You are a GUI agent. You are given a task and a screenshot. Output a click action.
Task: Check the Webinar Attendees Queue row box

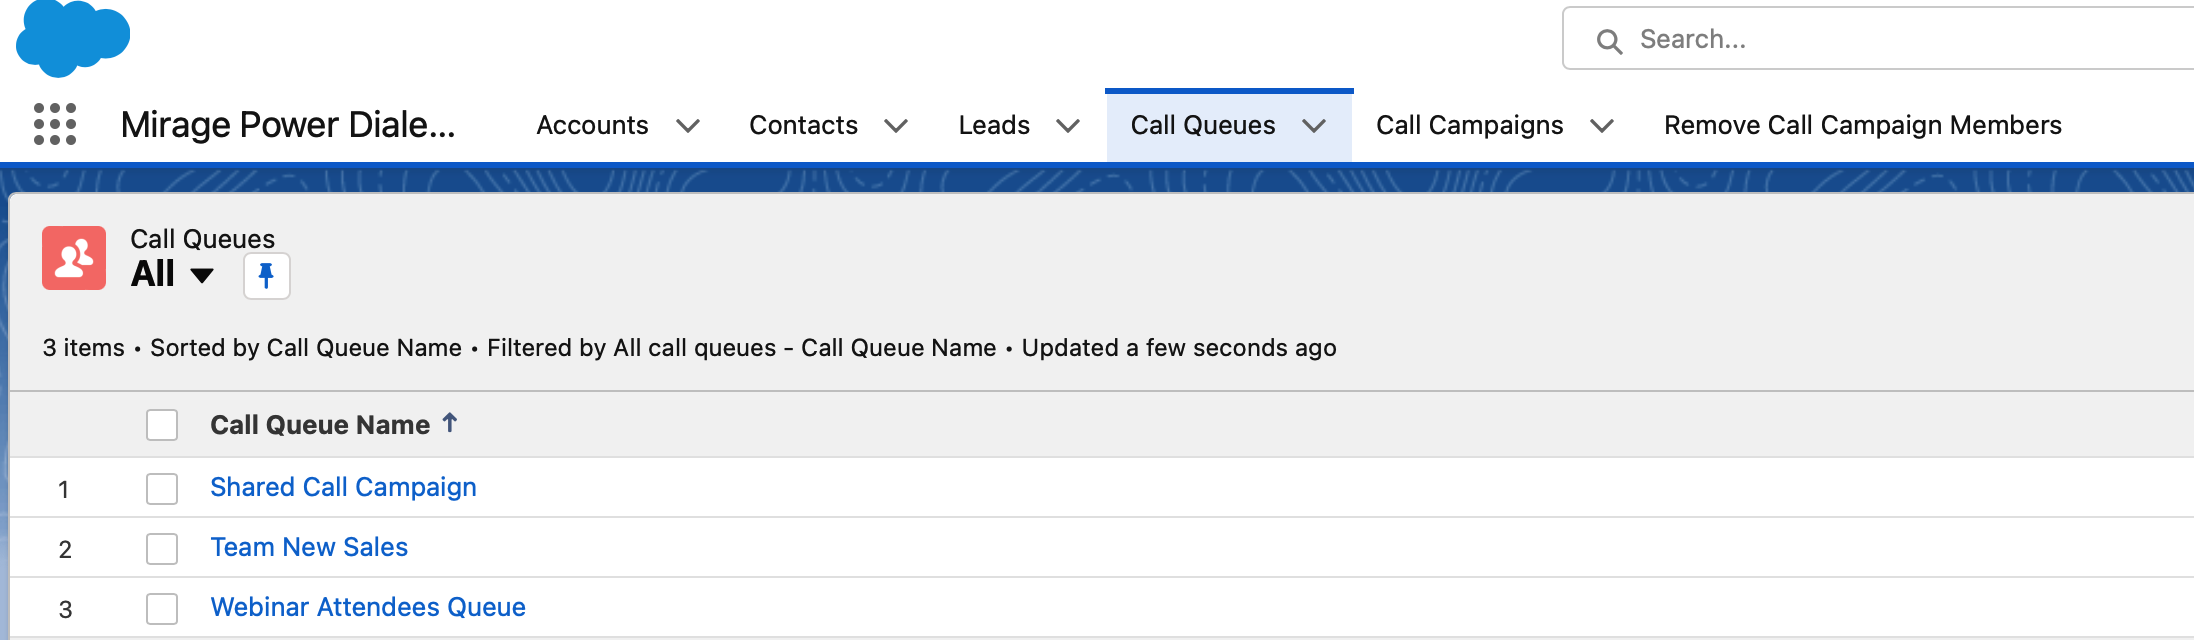(162, 609)
